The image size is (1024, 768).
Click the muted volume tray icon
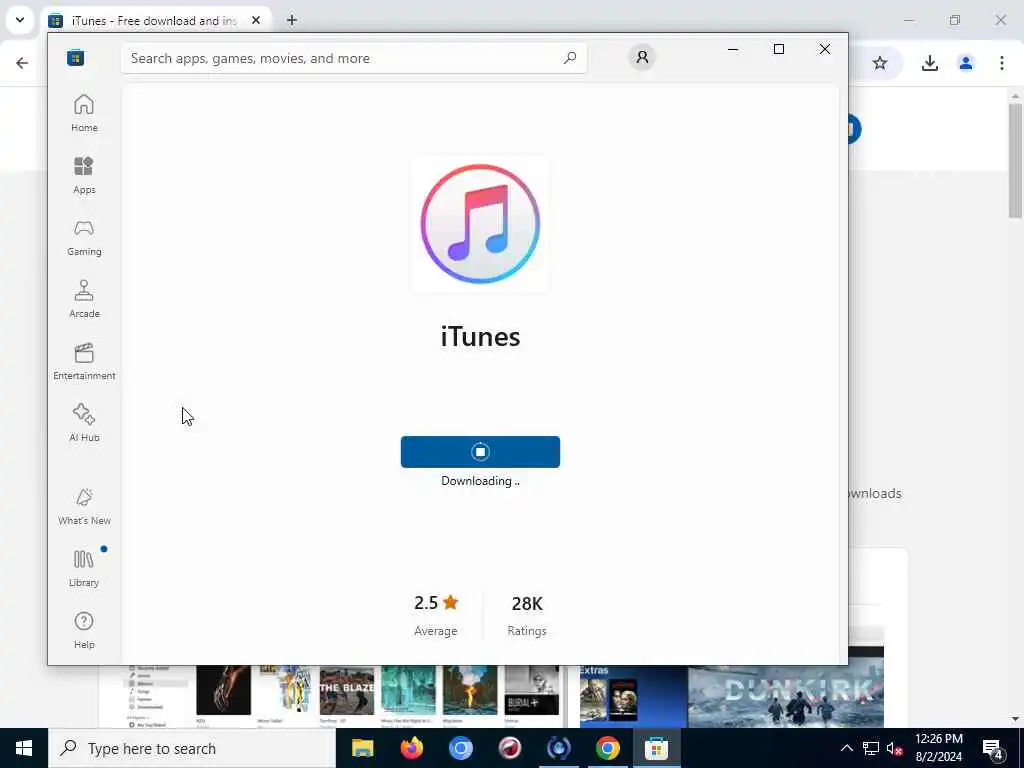tap(894, 748)
